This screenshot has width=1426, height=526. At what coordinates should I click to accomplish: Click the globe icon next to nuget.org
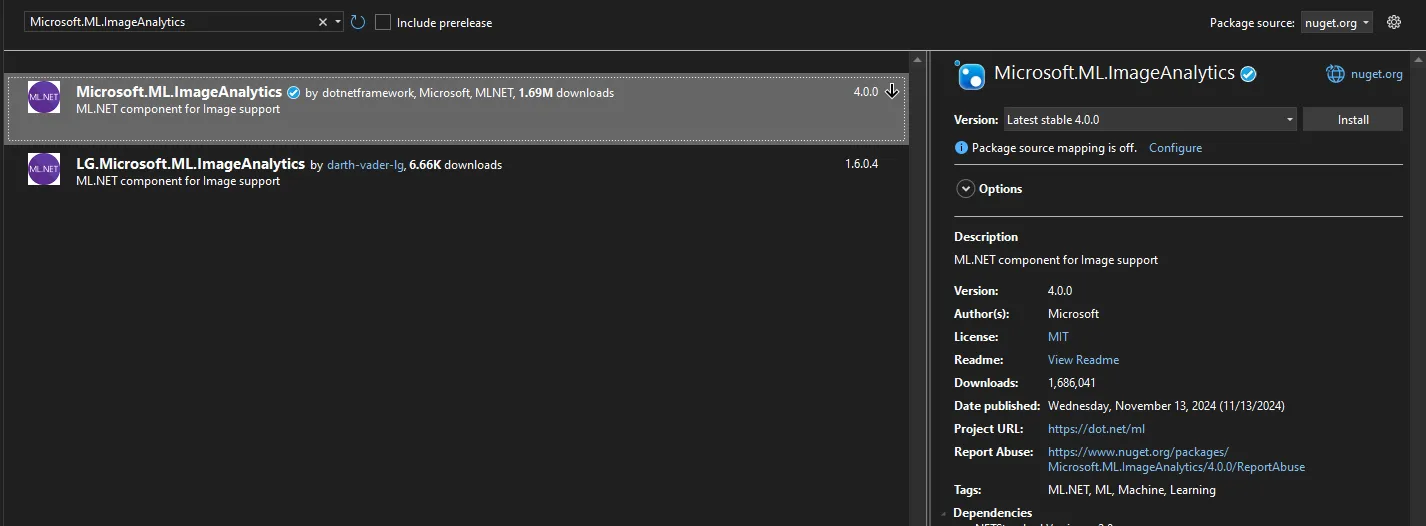pos(1335,74)
